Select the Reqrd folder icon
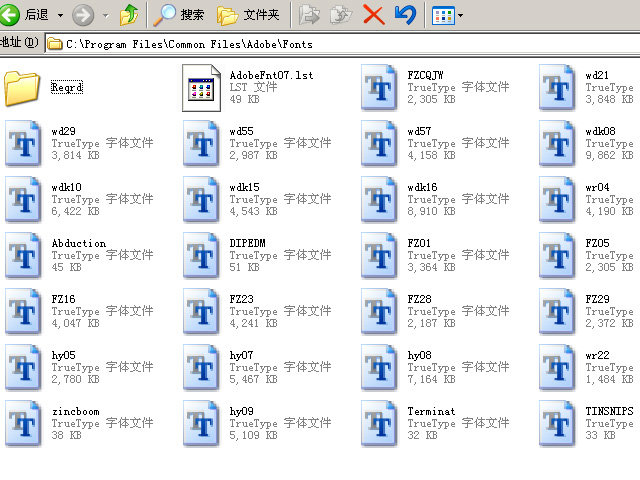This screenshot has height=480, width=640. [22, 88]
